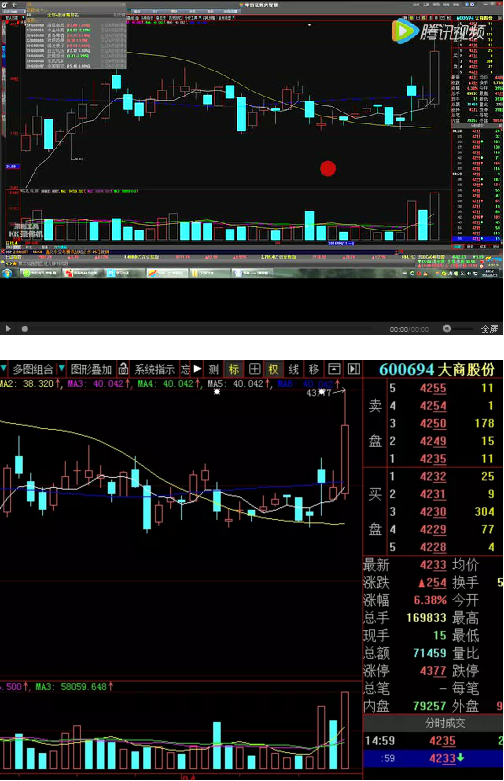Open 系统指示 menu
Image resolution: width=504 pixels, height=781 pixels.
[x=154, y=369]
